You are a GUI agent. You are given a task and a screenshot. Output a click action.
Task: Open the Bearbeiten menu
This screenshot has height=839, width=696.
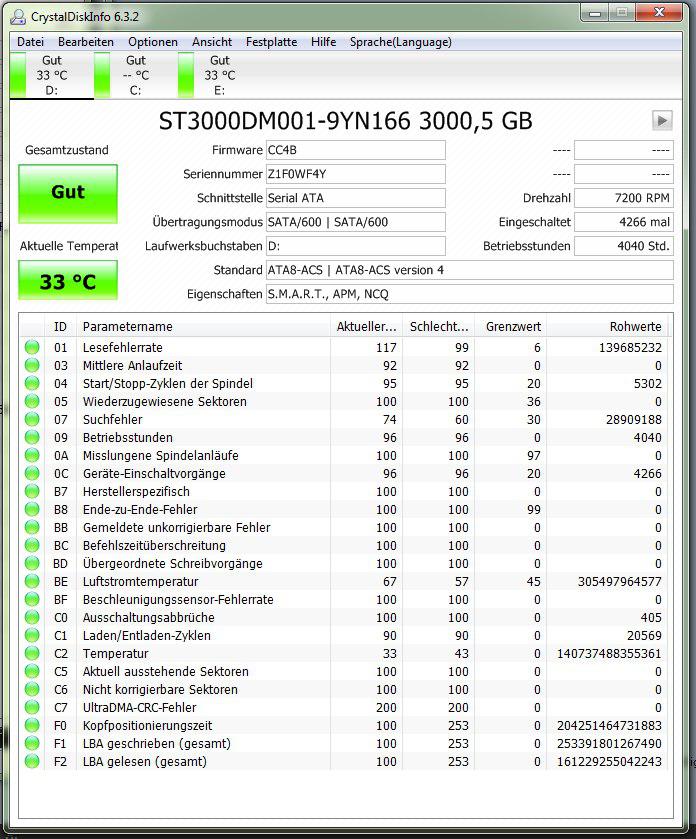click(x=86, y=42)
